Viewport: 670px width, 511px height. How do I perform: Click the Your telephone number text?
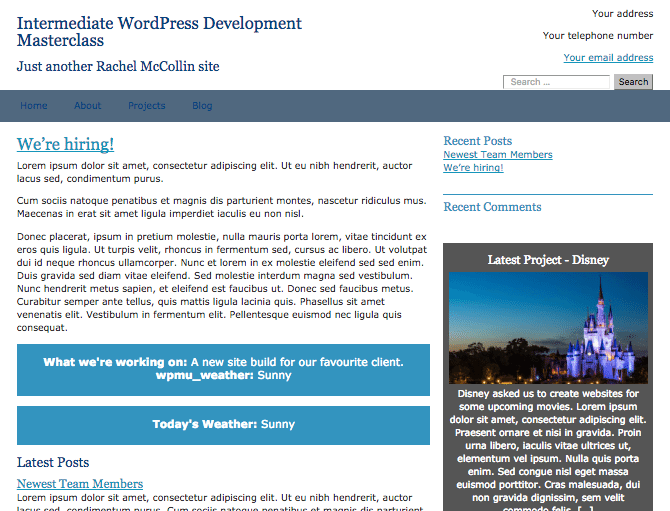tap(598, 35)
